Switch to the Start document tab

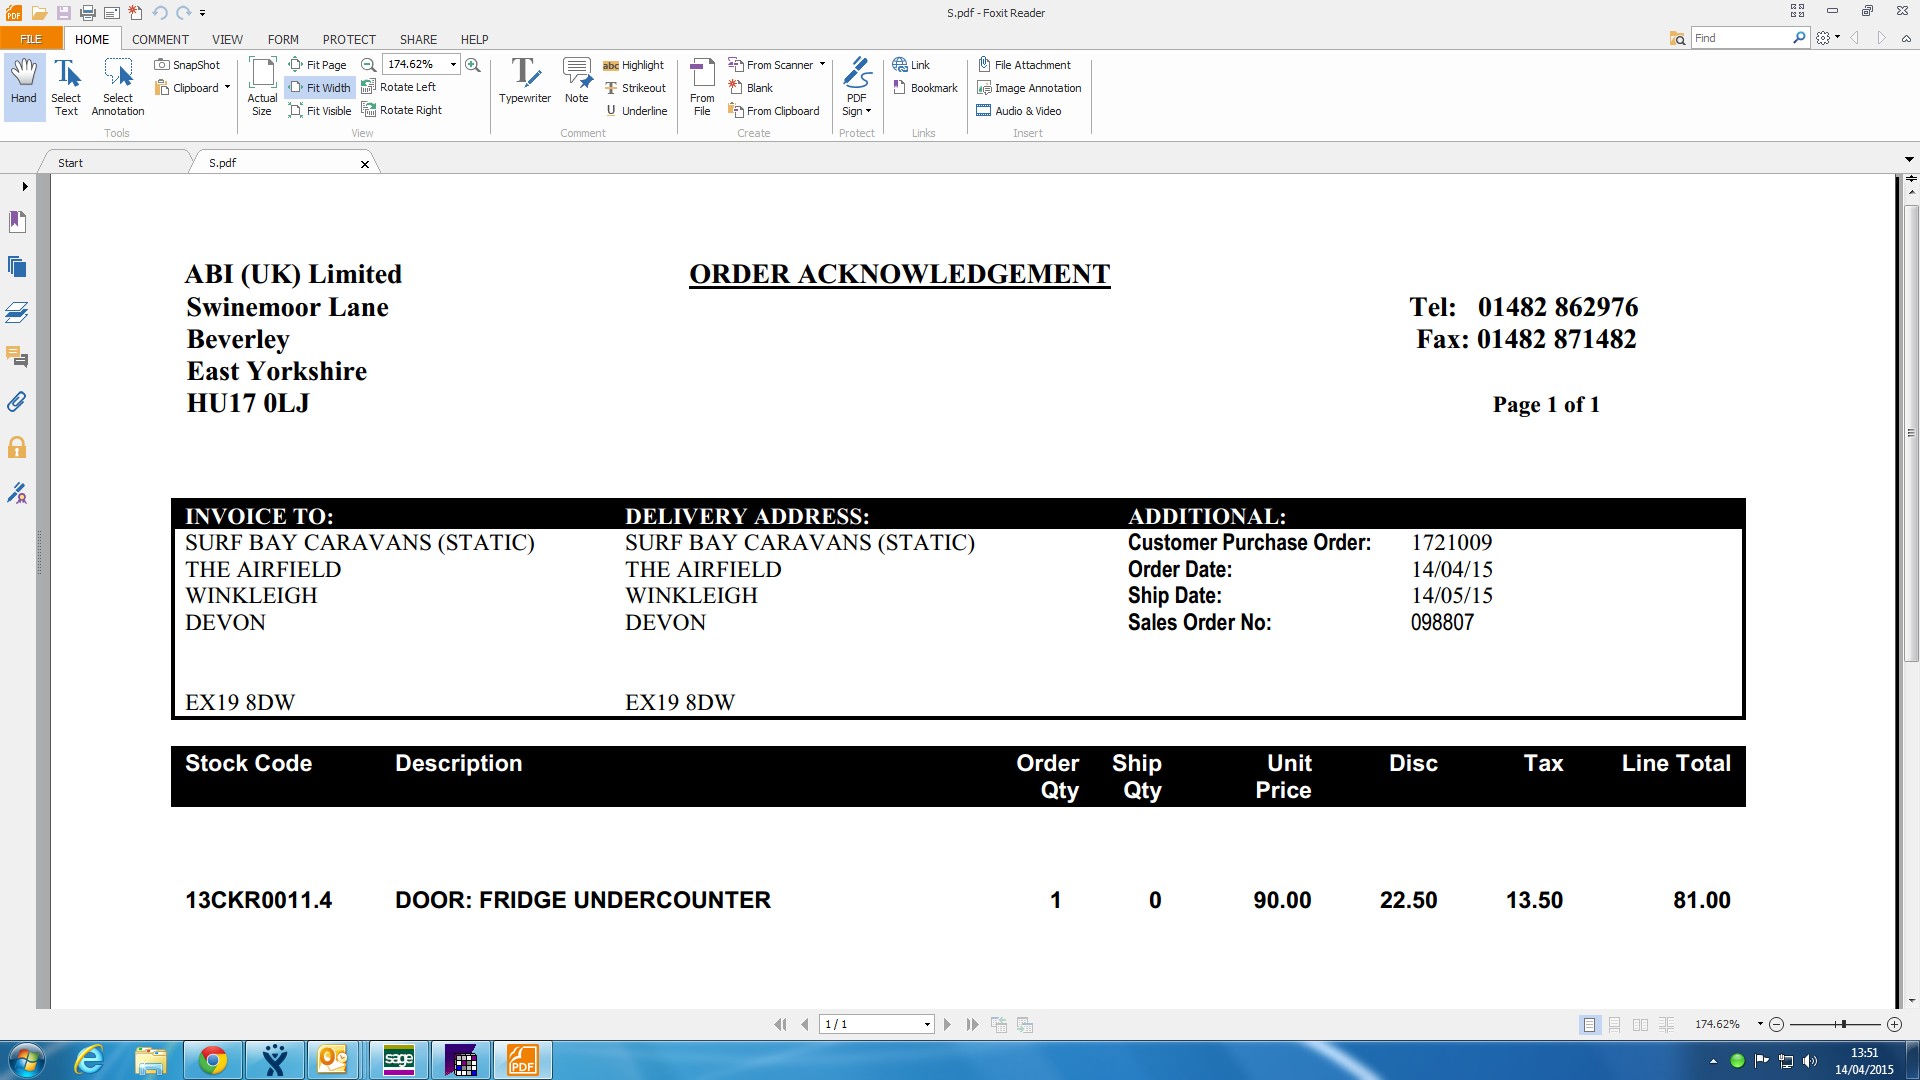point(70,163)
